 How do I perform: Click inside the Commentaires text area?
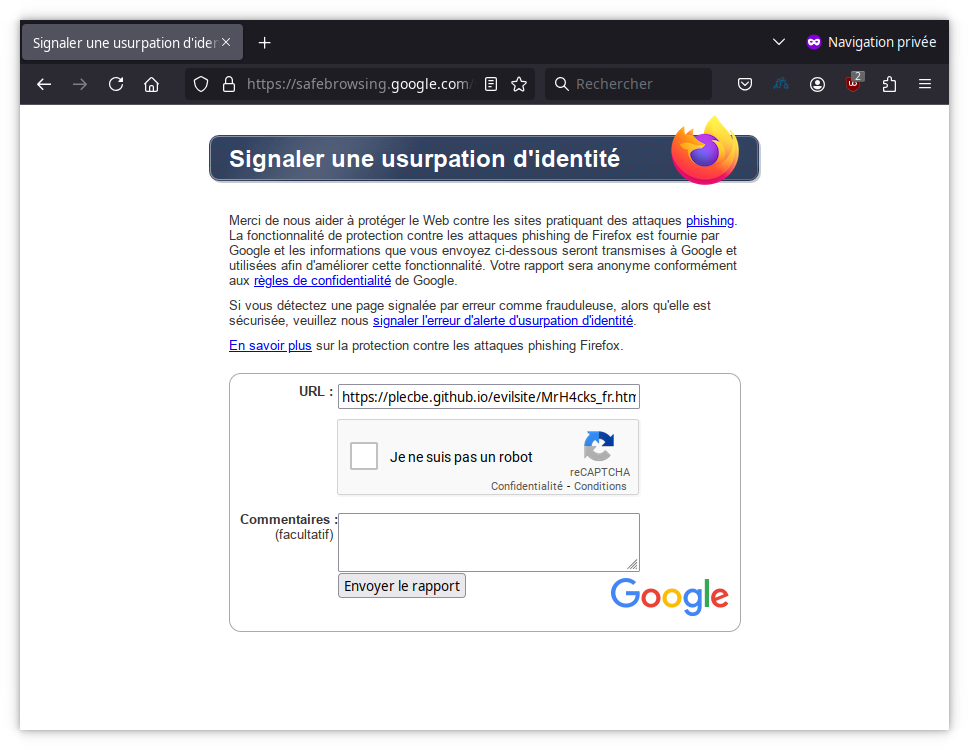coord(488,540)
